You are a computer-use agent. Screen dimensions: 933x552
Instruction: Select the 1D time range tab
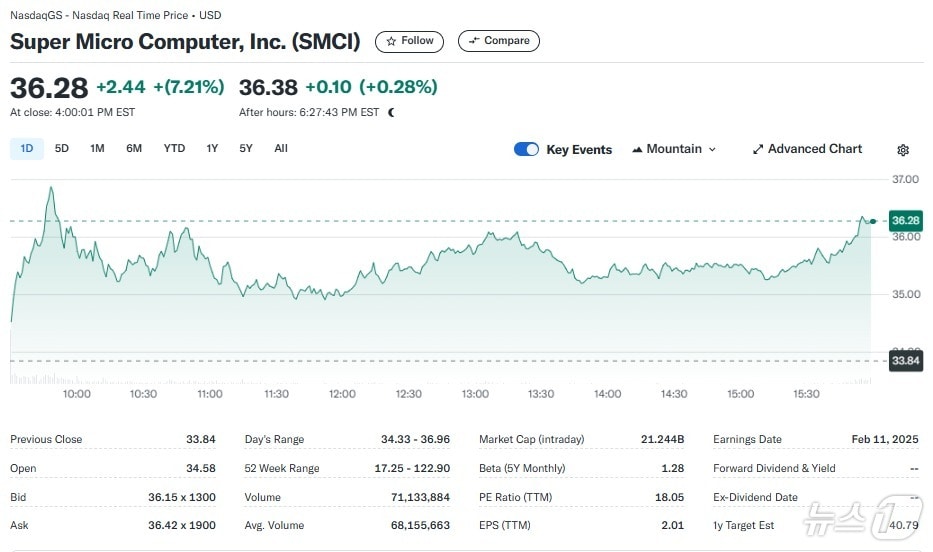coord(27,148)
